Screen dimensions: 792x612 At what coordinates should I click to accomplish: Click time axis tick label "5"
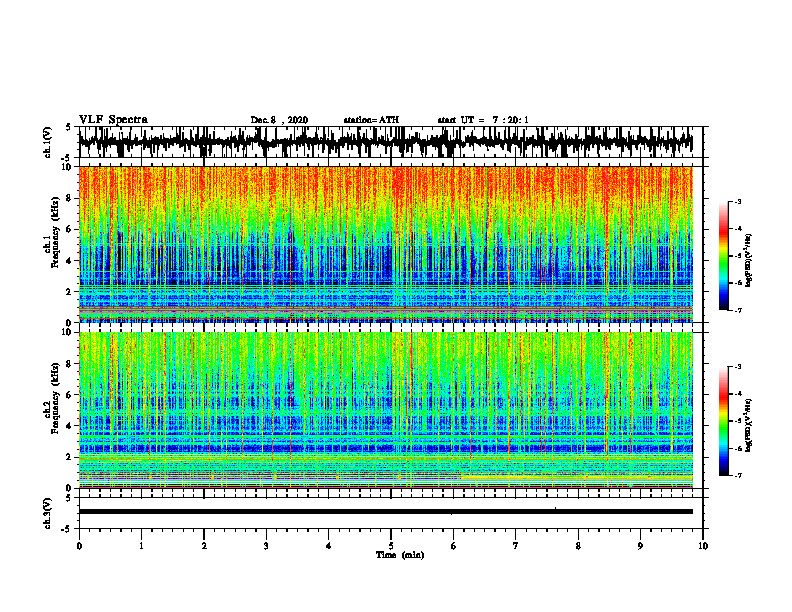pos(391,546)
